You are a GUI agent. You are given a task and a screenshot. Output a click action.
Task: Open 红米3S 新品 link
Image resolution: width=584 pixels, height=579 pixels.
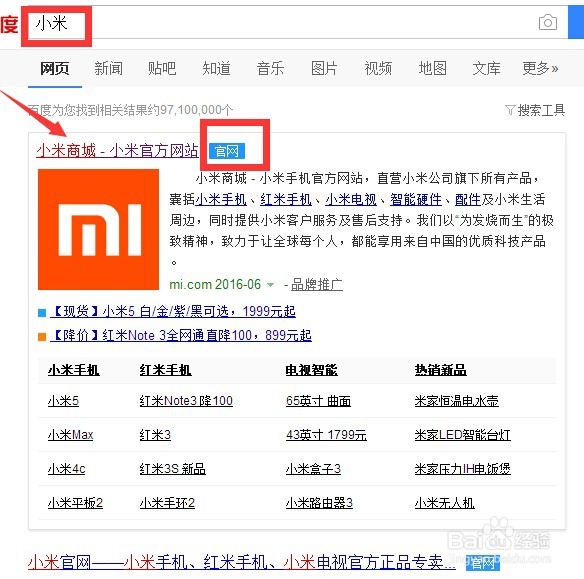[x=172, y=469]
